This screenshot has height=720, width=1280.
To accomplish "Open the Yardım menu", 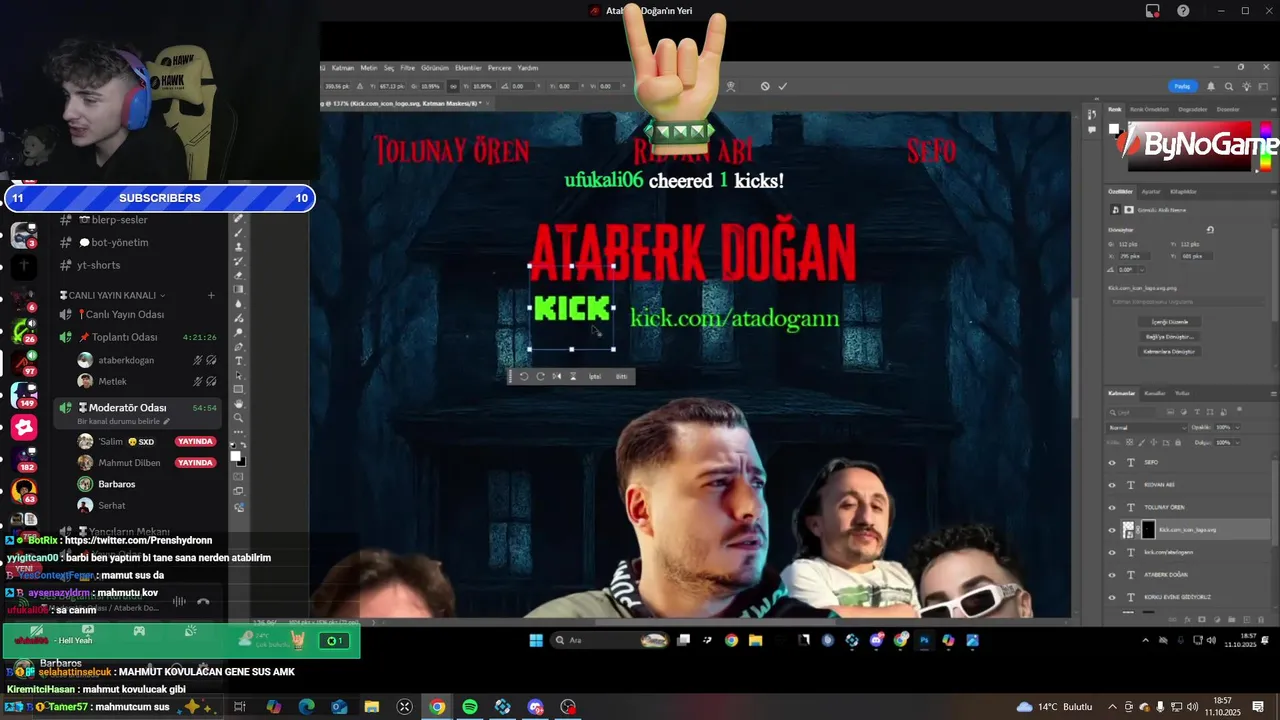I will 528,68.
